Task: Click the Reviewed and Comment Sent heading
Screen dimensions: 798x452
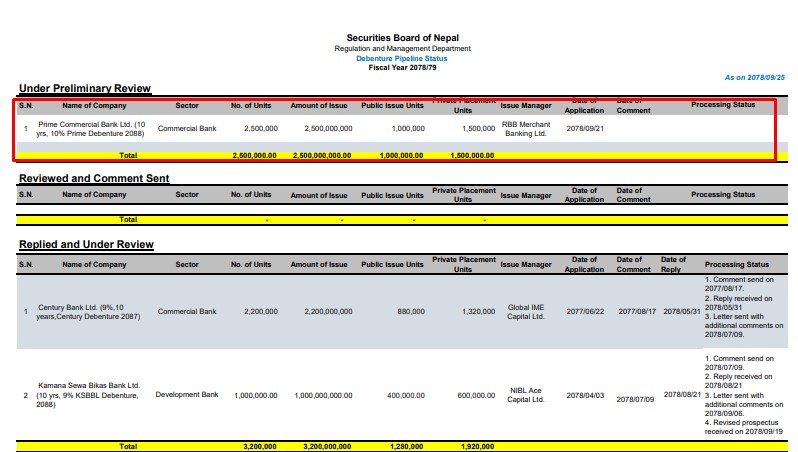Action: click(94, 178)
